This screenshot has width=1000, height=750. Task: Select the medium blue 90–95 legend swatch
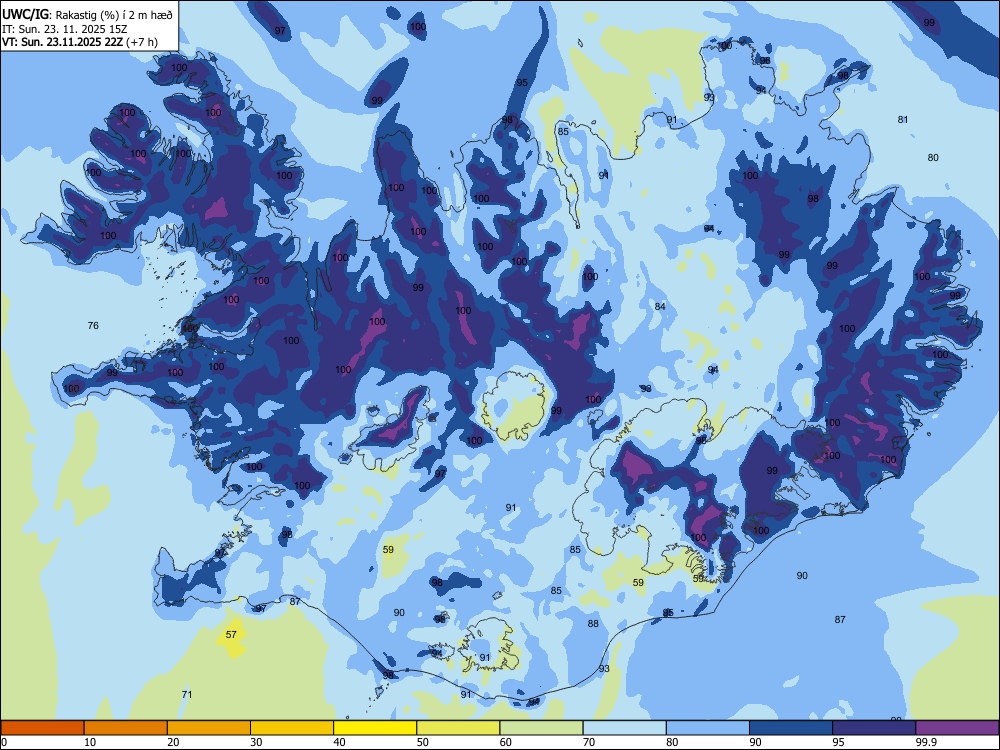coord(791,728)
